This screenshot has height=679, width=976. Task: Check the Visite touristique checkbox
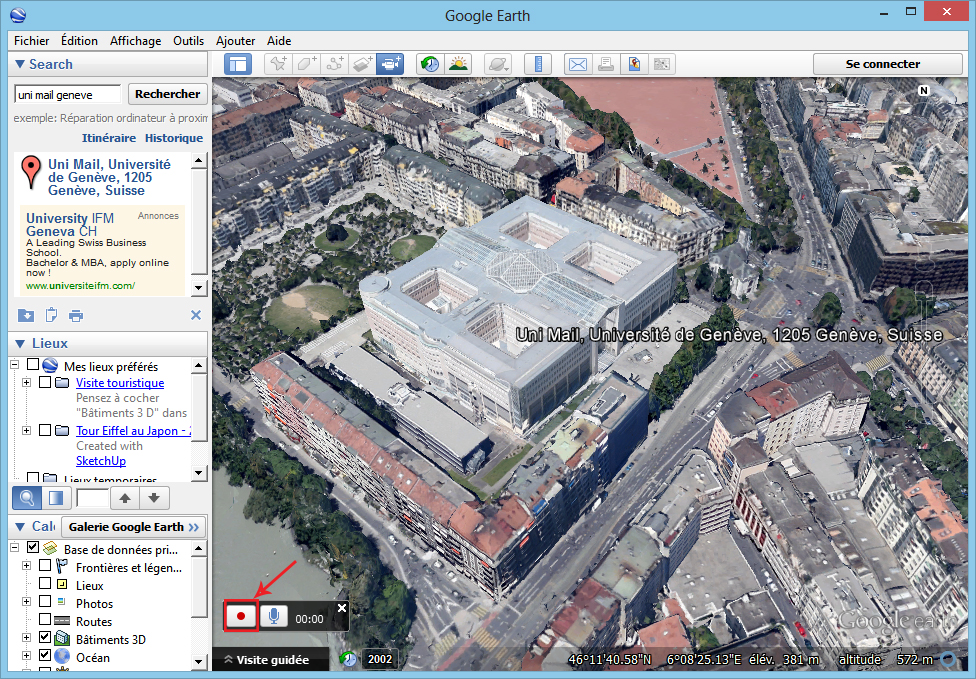pyautogui.click(x=45, y=382)
